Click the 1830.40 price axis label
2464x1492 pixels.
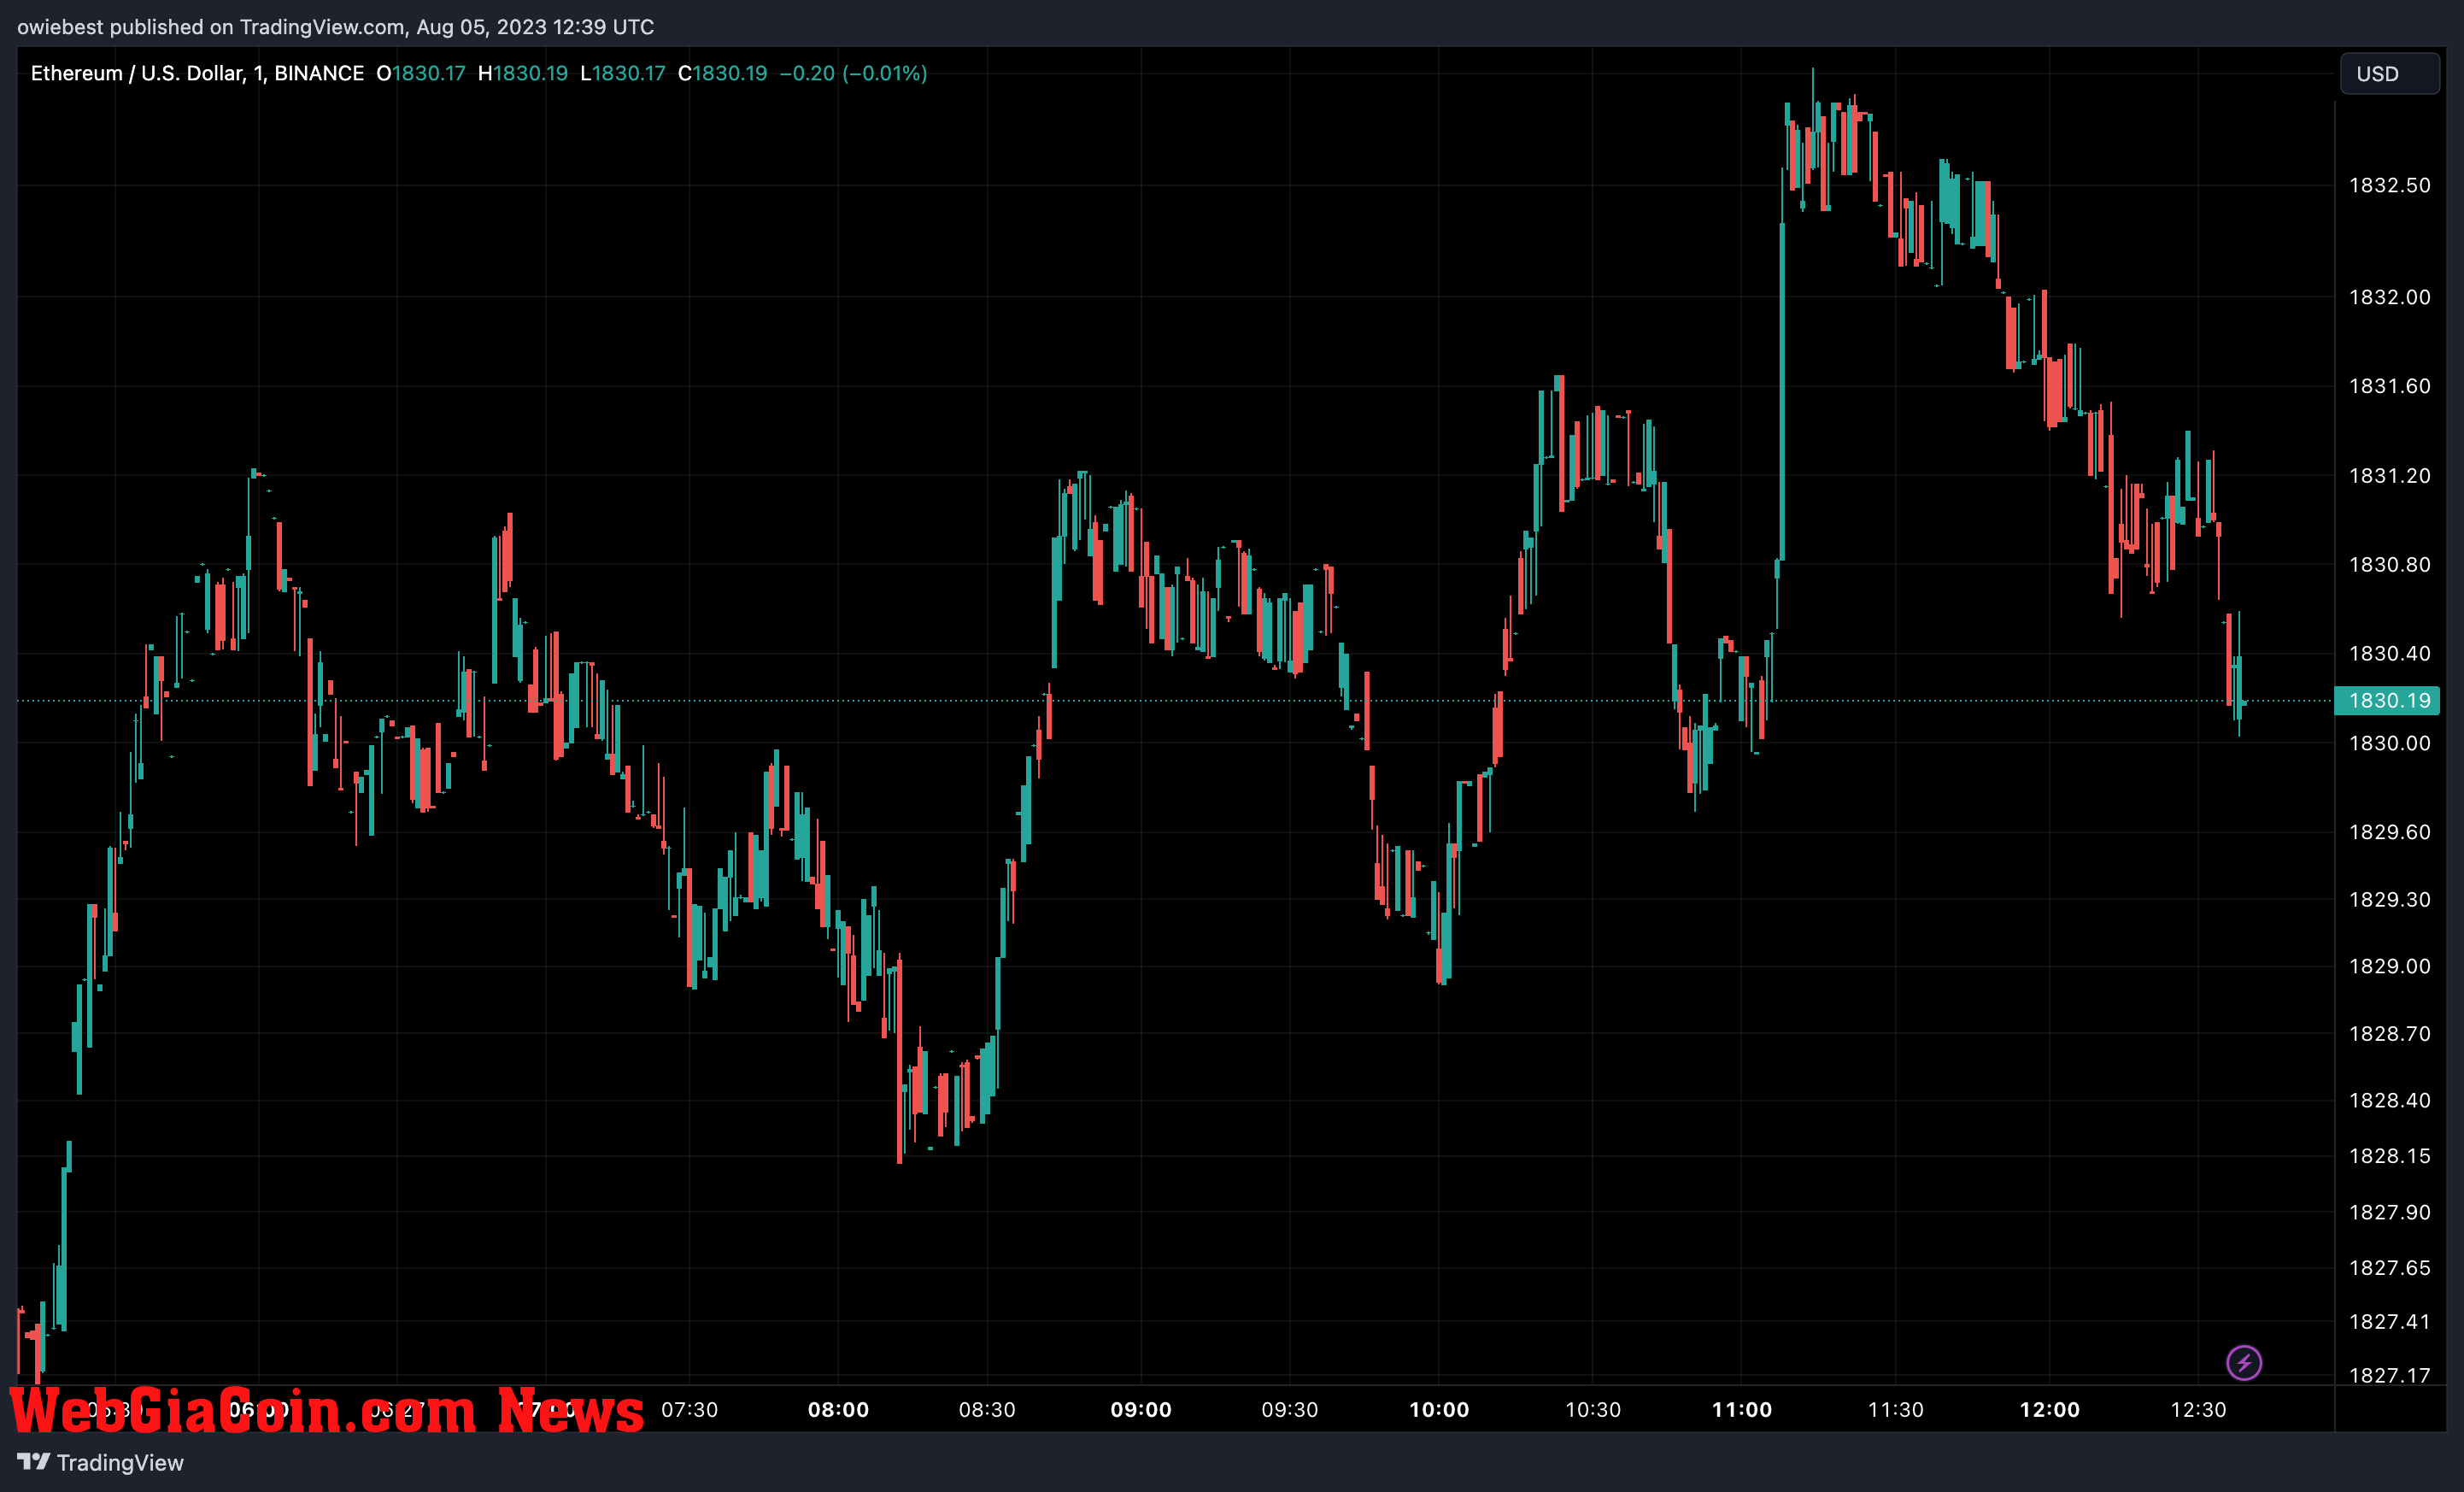click(2389, 654)
